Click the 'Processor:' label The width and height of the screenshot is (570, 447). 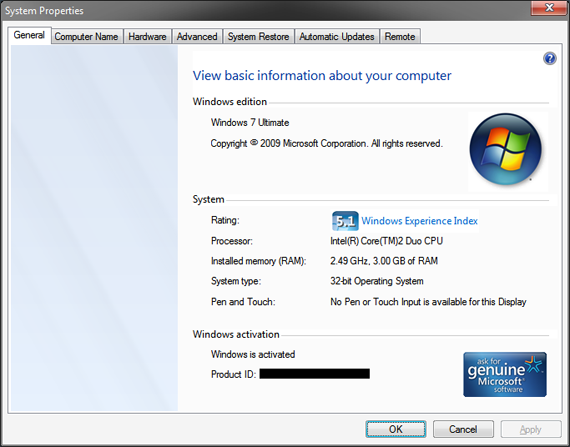point(232,241)
